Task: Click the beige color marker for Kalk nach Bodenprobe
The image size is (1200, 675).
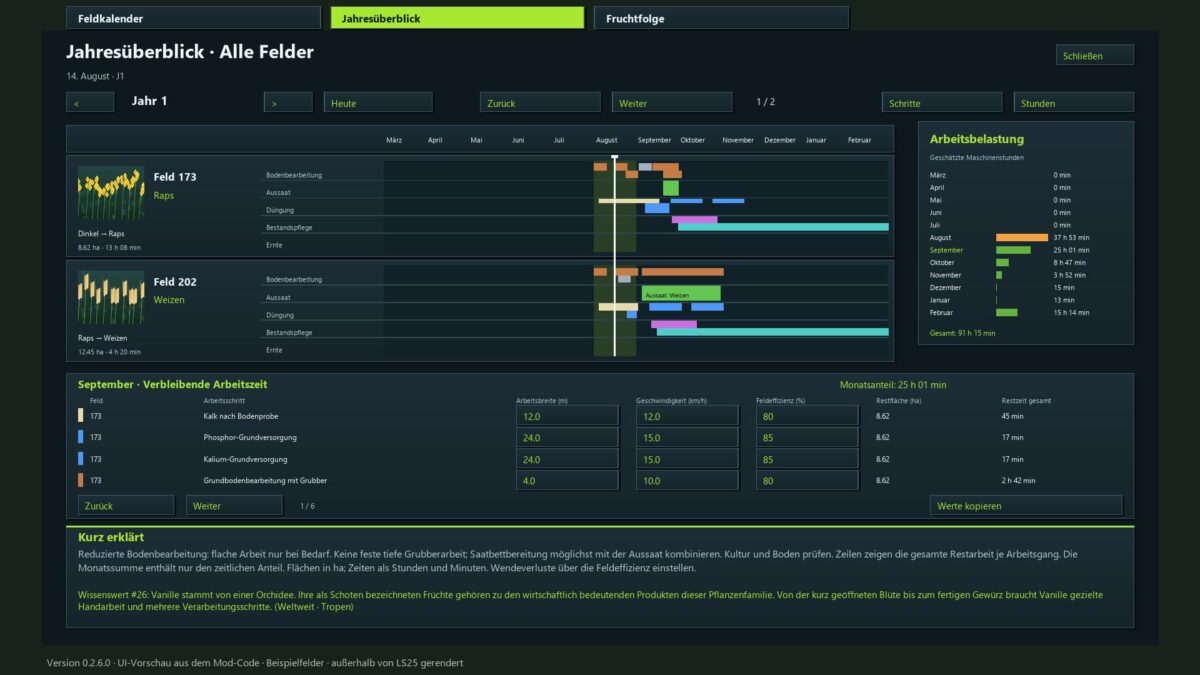Action: 81,416
